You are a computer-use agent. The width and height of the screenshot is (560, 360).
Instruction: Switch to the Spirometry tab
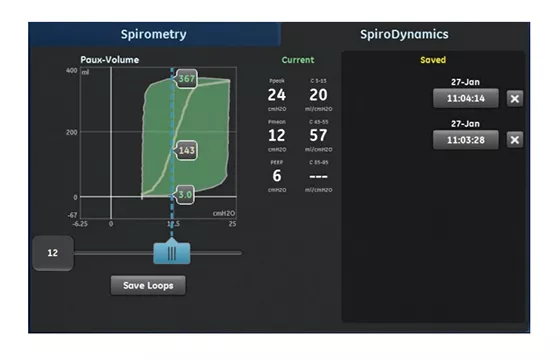(154, 34)
